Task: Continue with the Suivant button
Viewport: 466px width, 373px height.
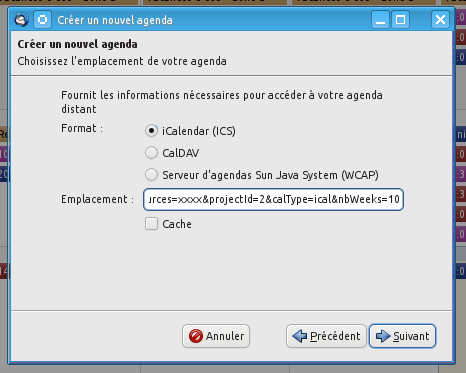Action: pyautogui.click(x=402, y=336)
